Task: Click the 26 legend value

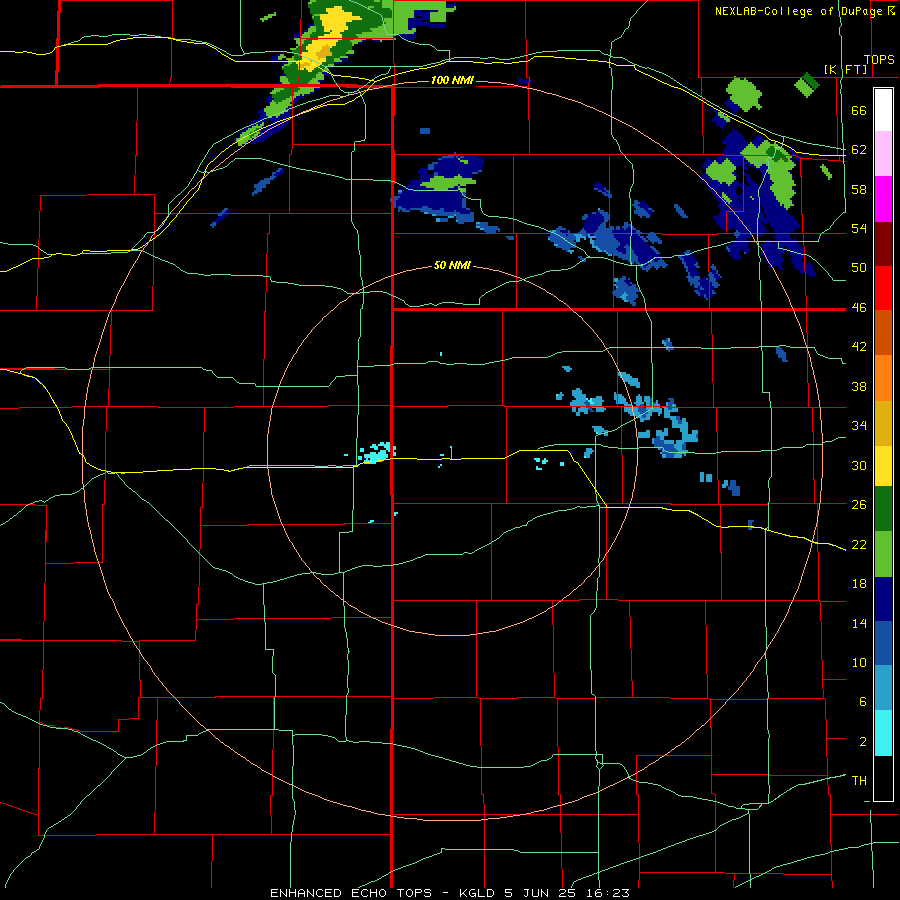Action: click(x=859, y=505)
